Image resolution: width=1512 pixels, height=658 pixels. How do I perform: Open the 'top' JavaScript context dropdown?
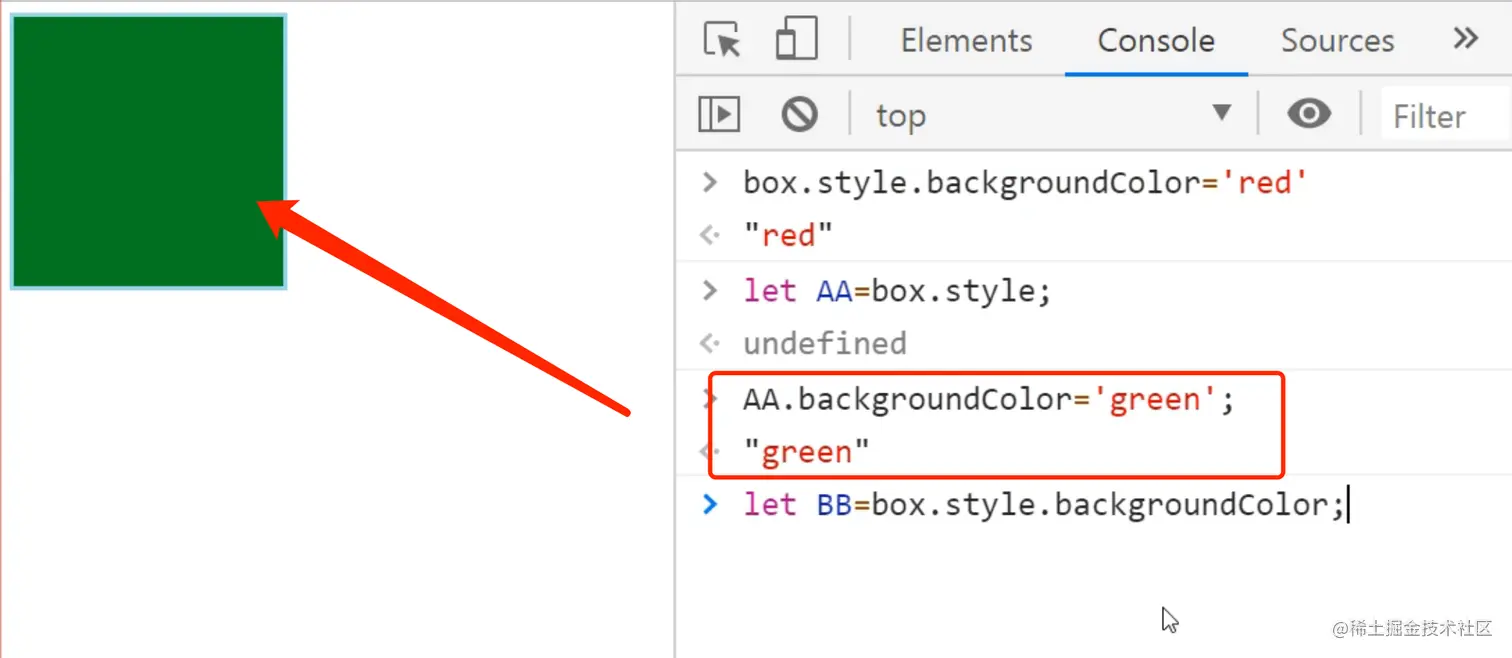pos(1053,115)
